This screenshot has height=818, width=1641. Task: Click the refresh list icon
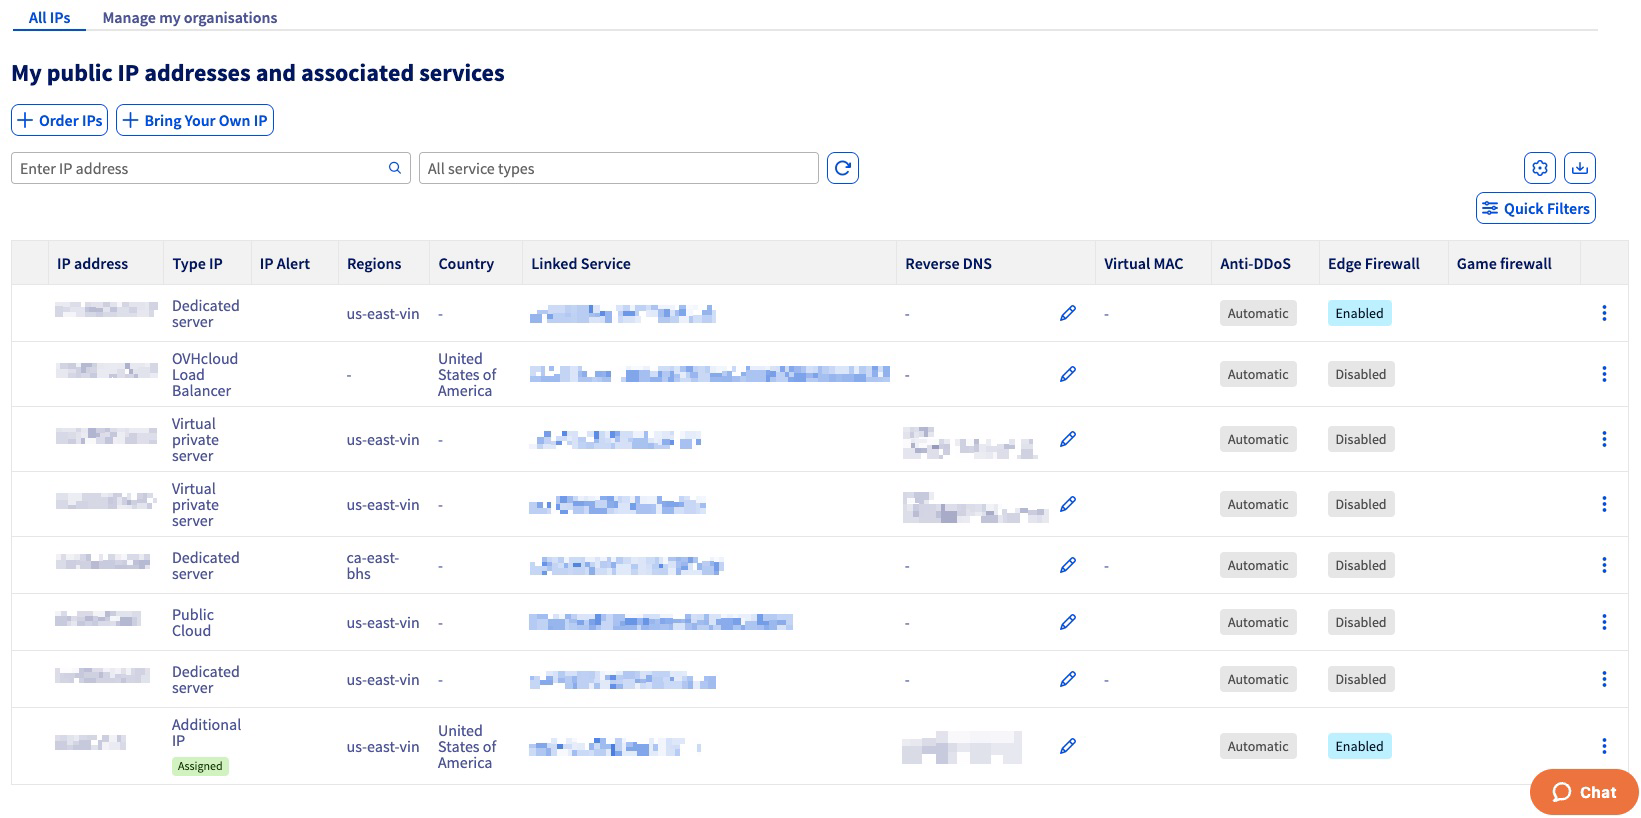[x=843, y=168]
